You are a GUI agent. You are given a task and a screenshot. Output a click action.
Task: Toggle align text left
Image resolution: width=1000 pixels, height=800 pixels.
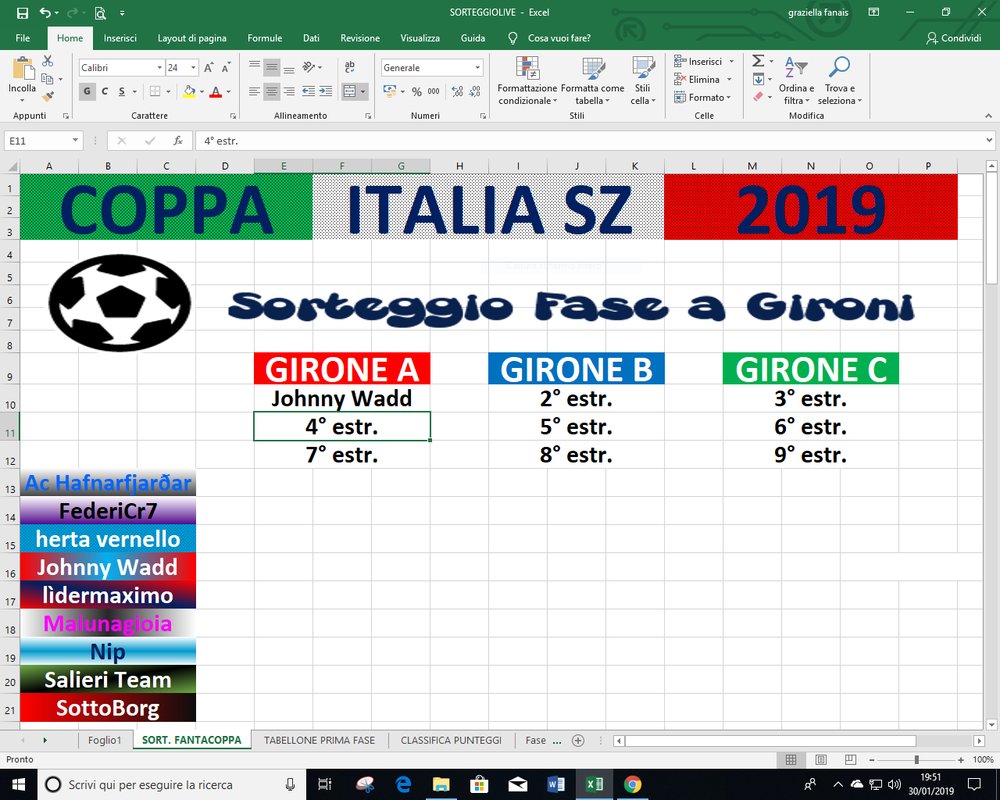click(254, 92)
